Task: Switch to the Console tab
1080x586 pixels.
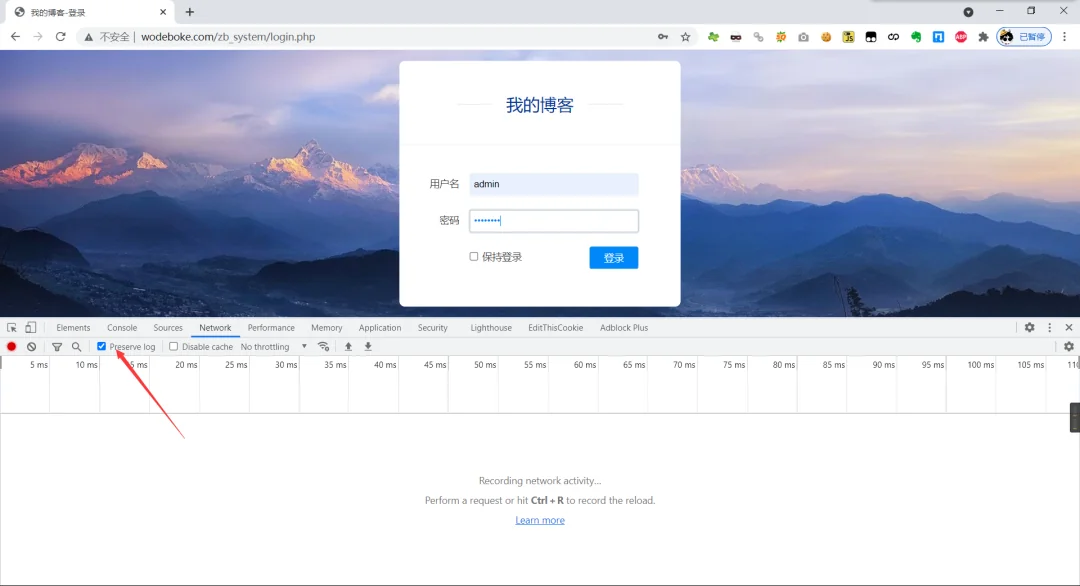Action: (122, 328)
